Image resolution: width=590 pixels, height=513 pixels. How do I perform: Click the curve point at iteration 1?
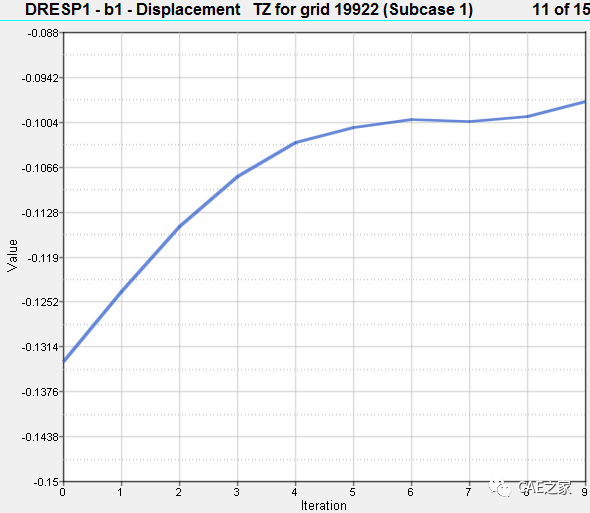(x=121, y=291)
